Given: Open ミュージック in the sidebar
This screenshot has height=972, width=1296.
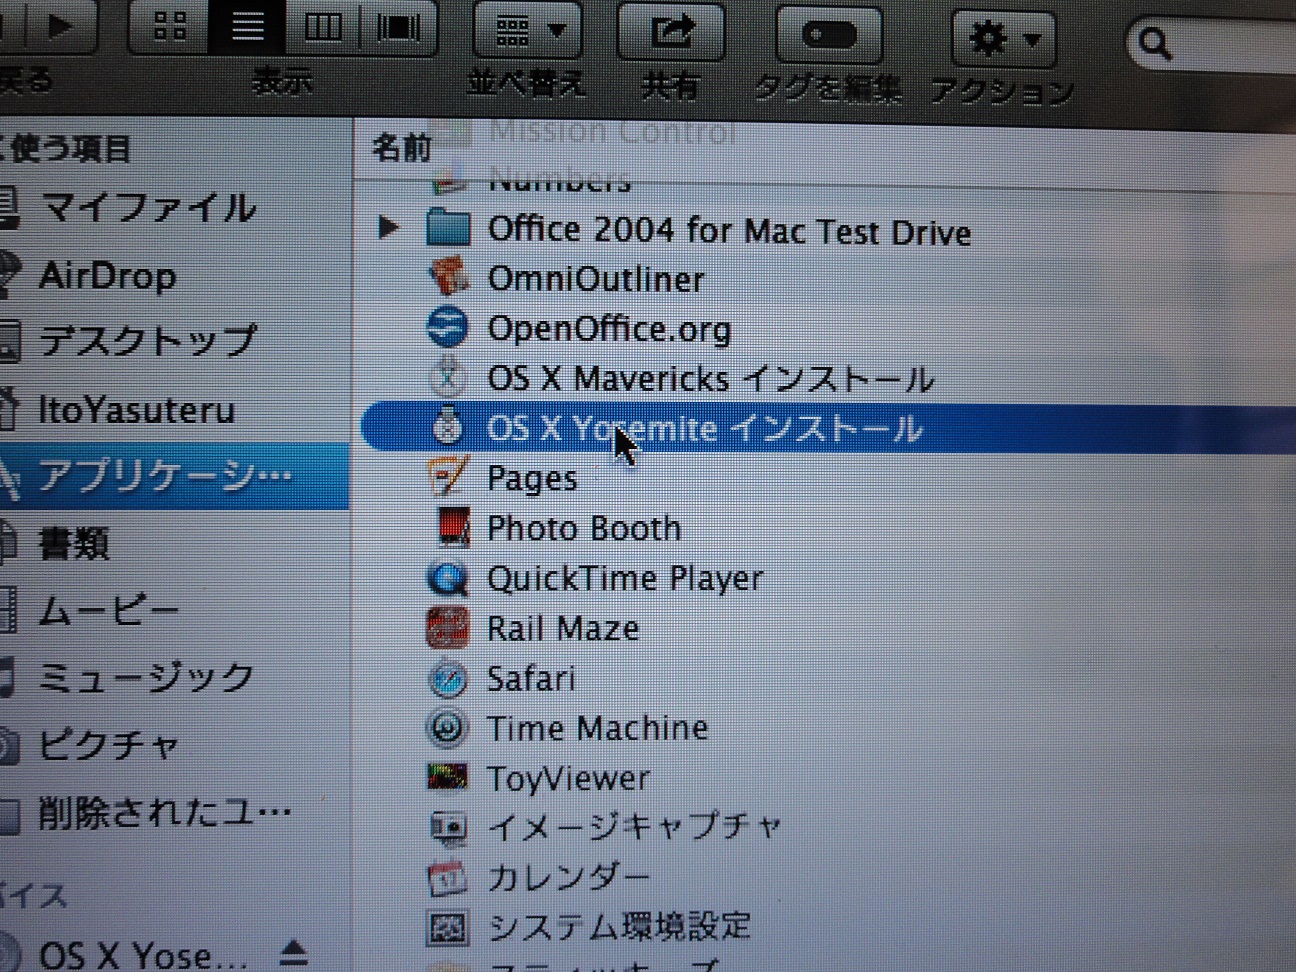Looking at the screenshot, I should pyautogui.click(x=146, y=677).
